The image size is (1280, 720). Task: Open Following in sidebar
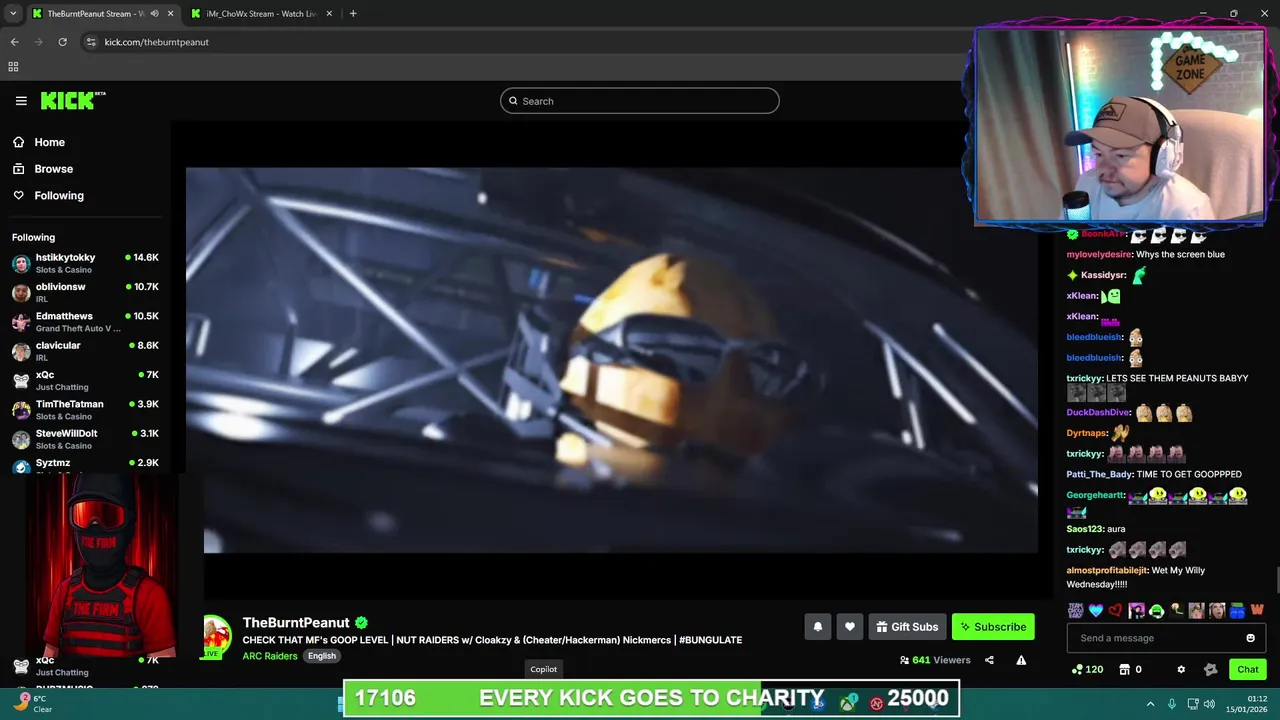tap(48, 196)
